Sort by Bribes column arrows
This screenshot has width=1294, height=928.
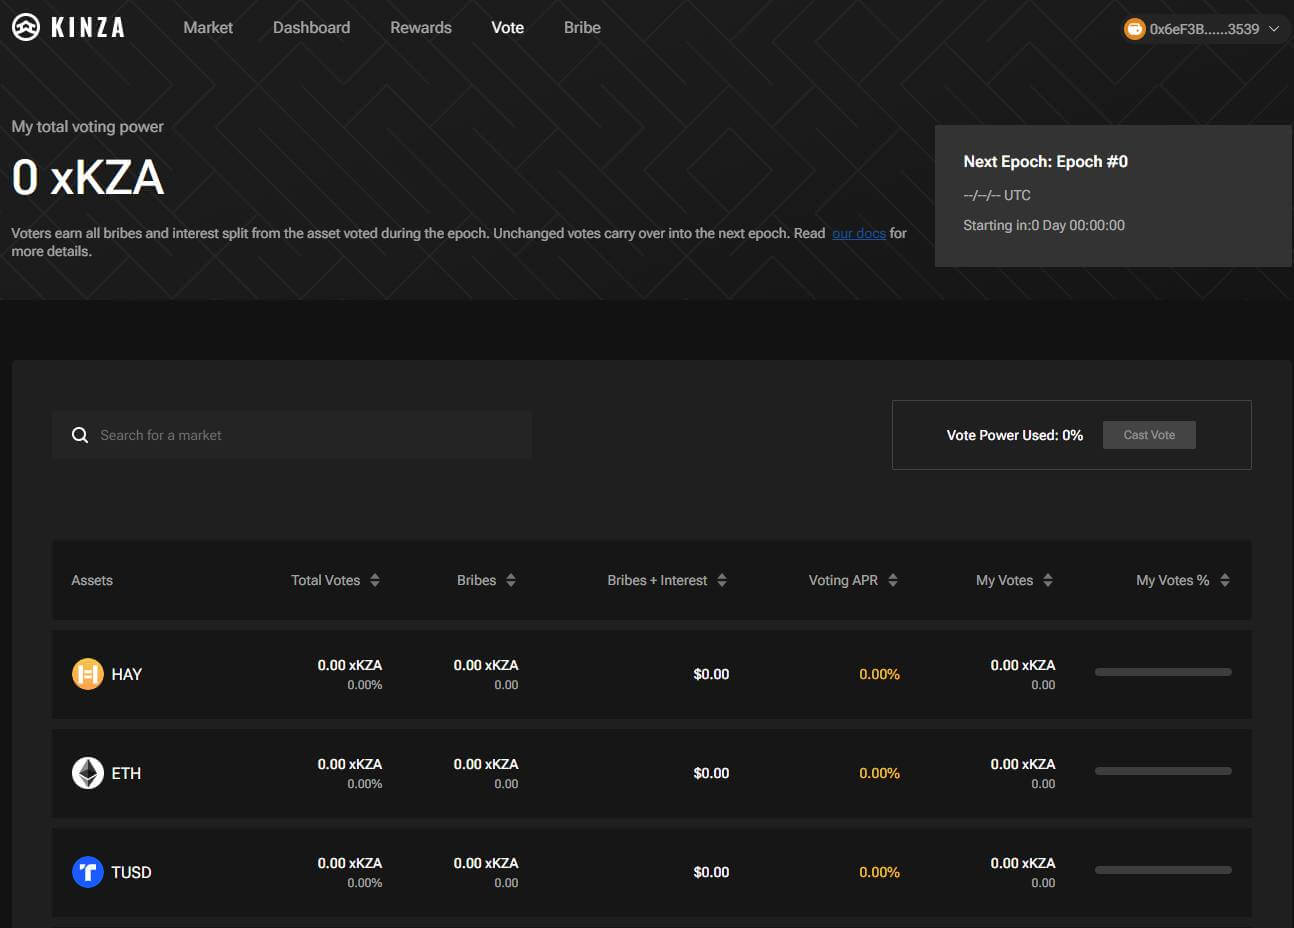(x=511, y=580)
